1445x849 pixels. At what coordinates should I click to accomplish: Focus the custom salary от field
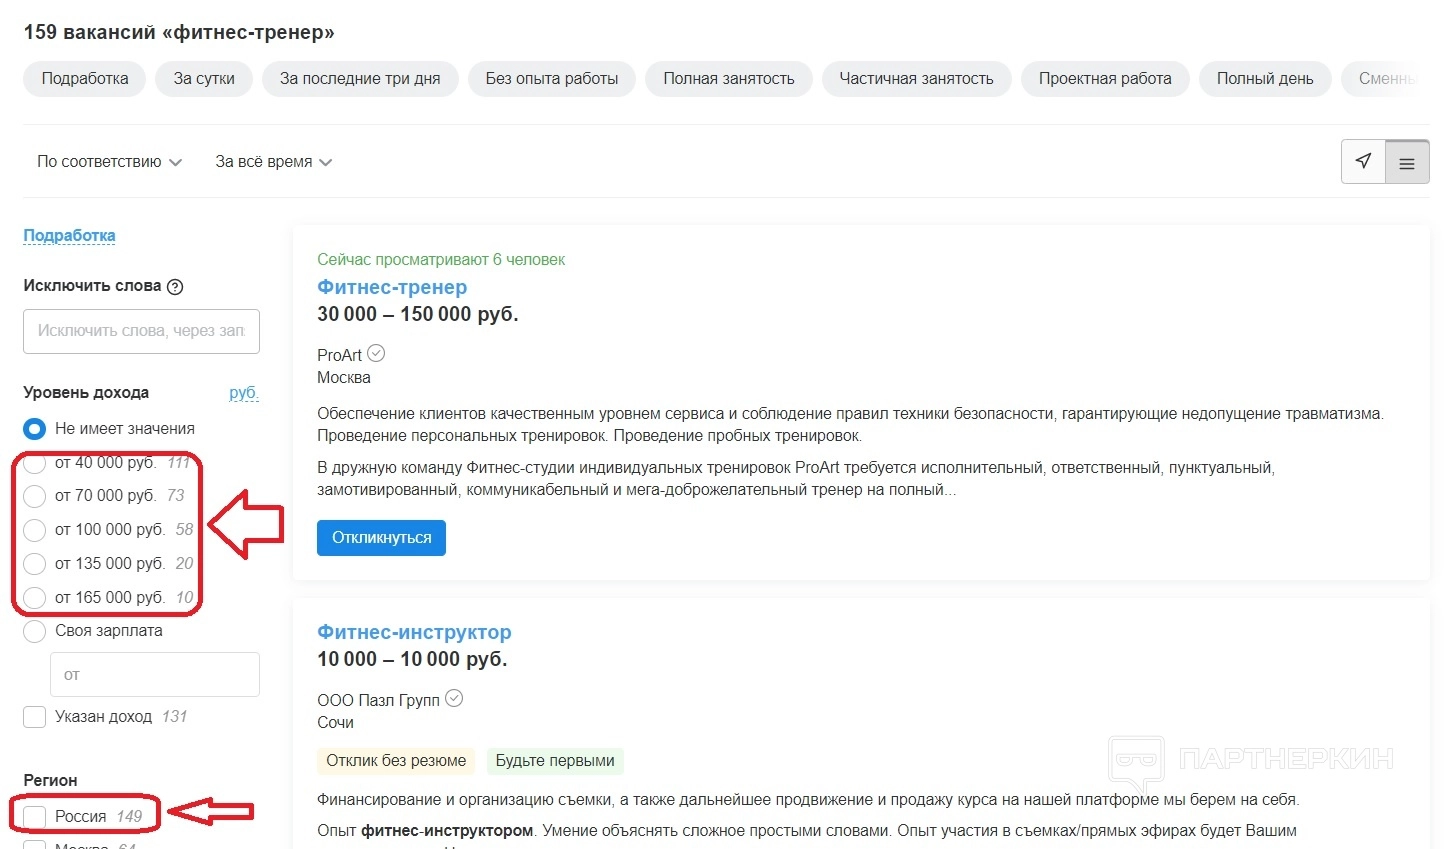click(155, 675)
